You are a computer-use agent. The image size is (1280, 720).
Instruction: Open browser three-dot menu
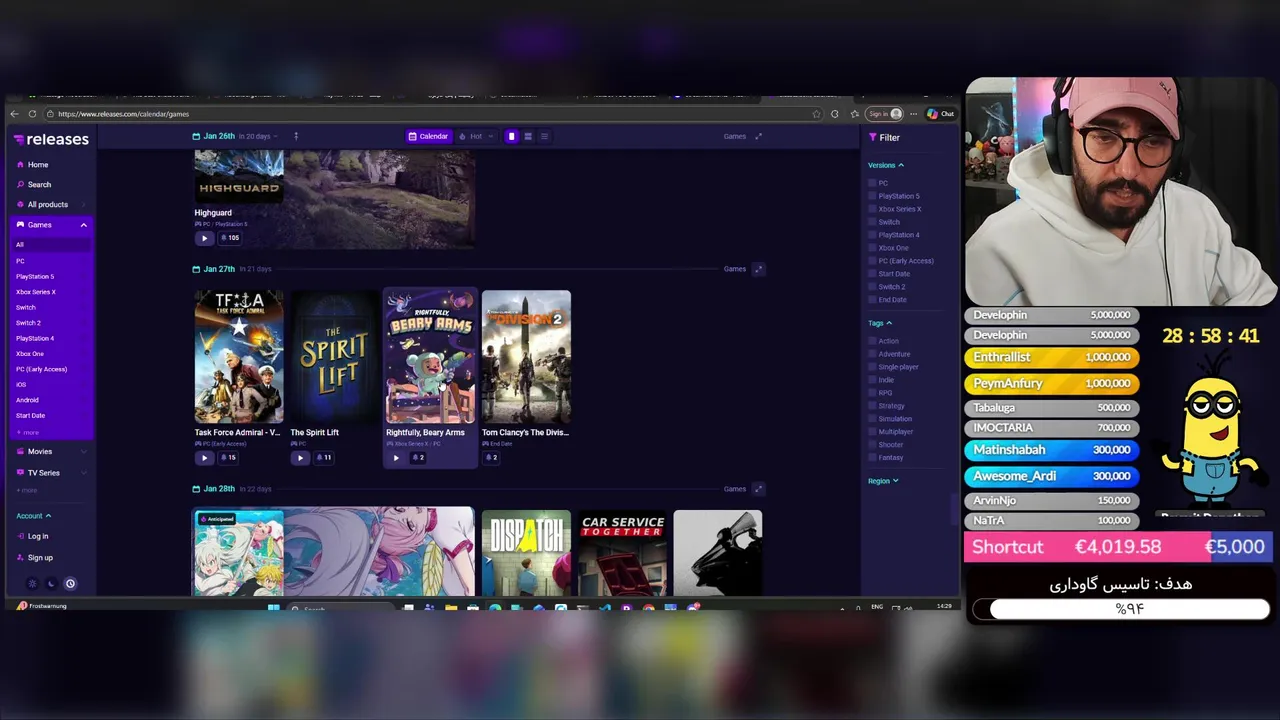point(913,114)
